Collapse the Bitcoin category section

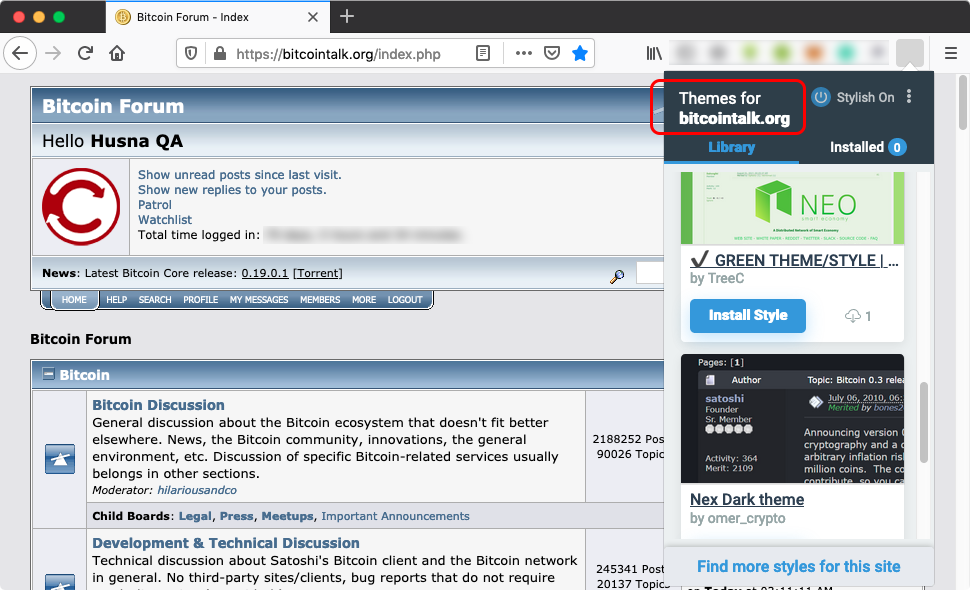pos(48,374)
